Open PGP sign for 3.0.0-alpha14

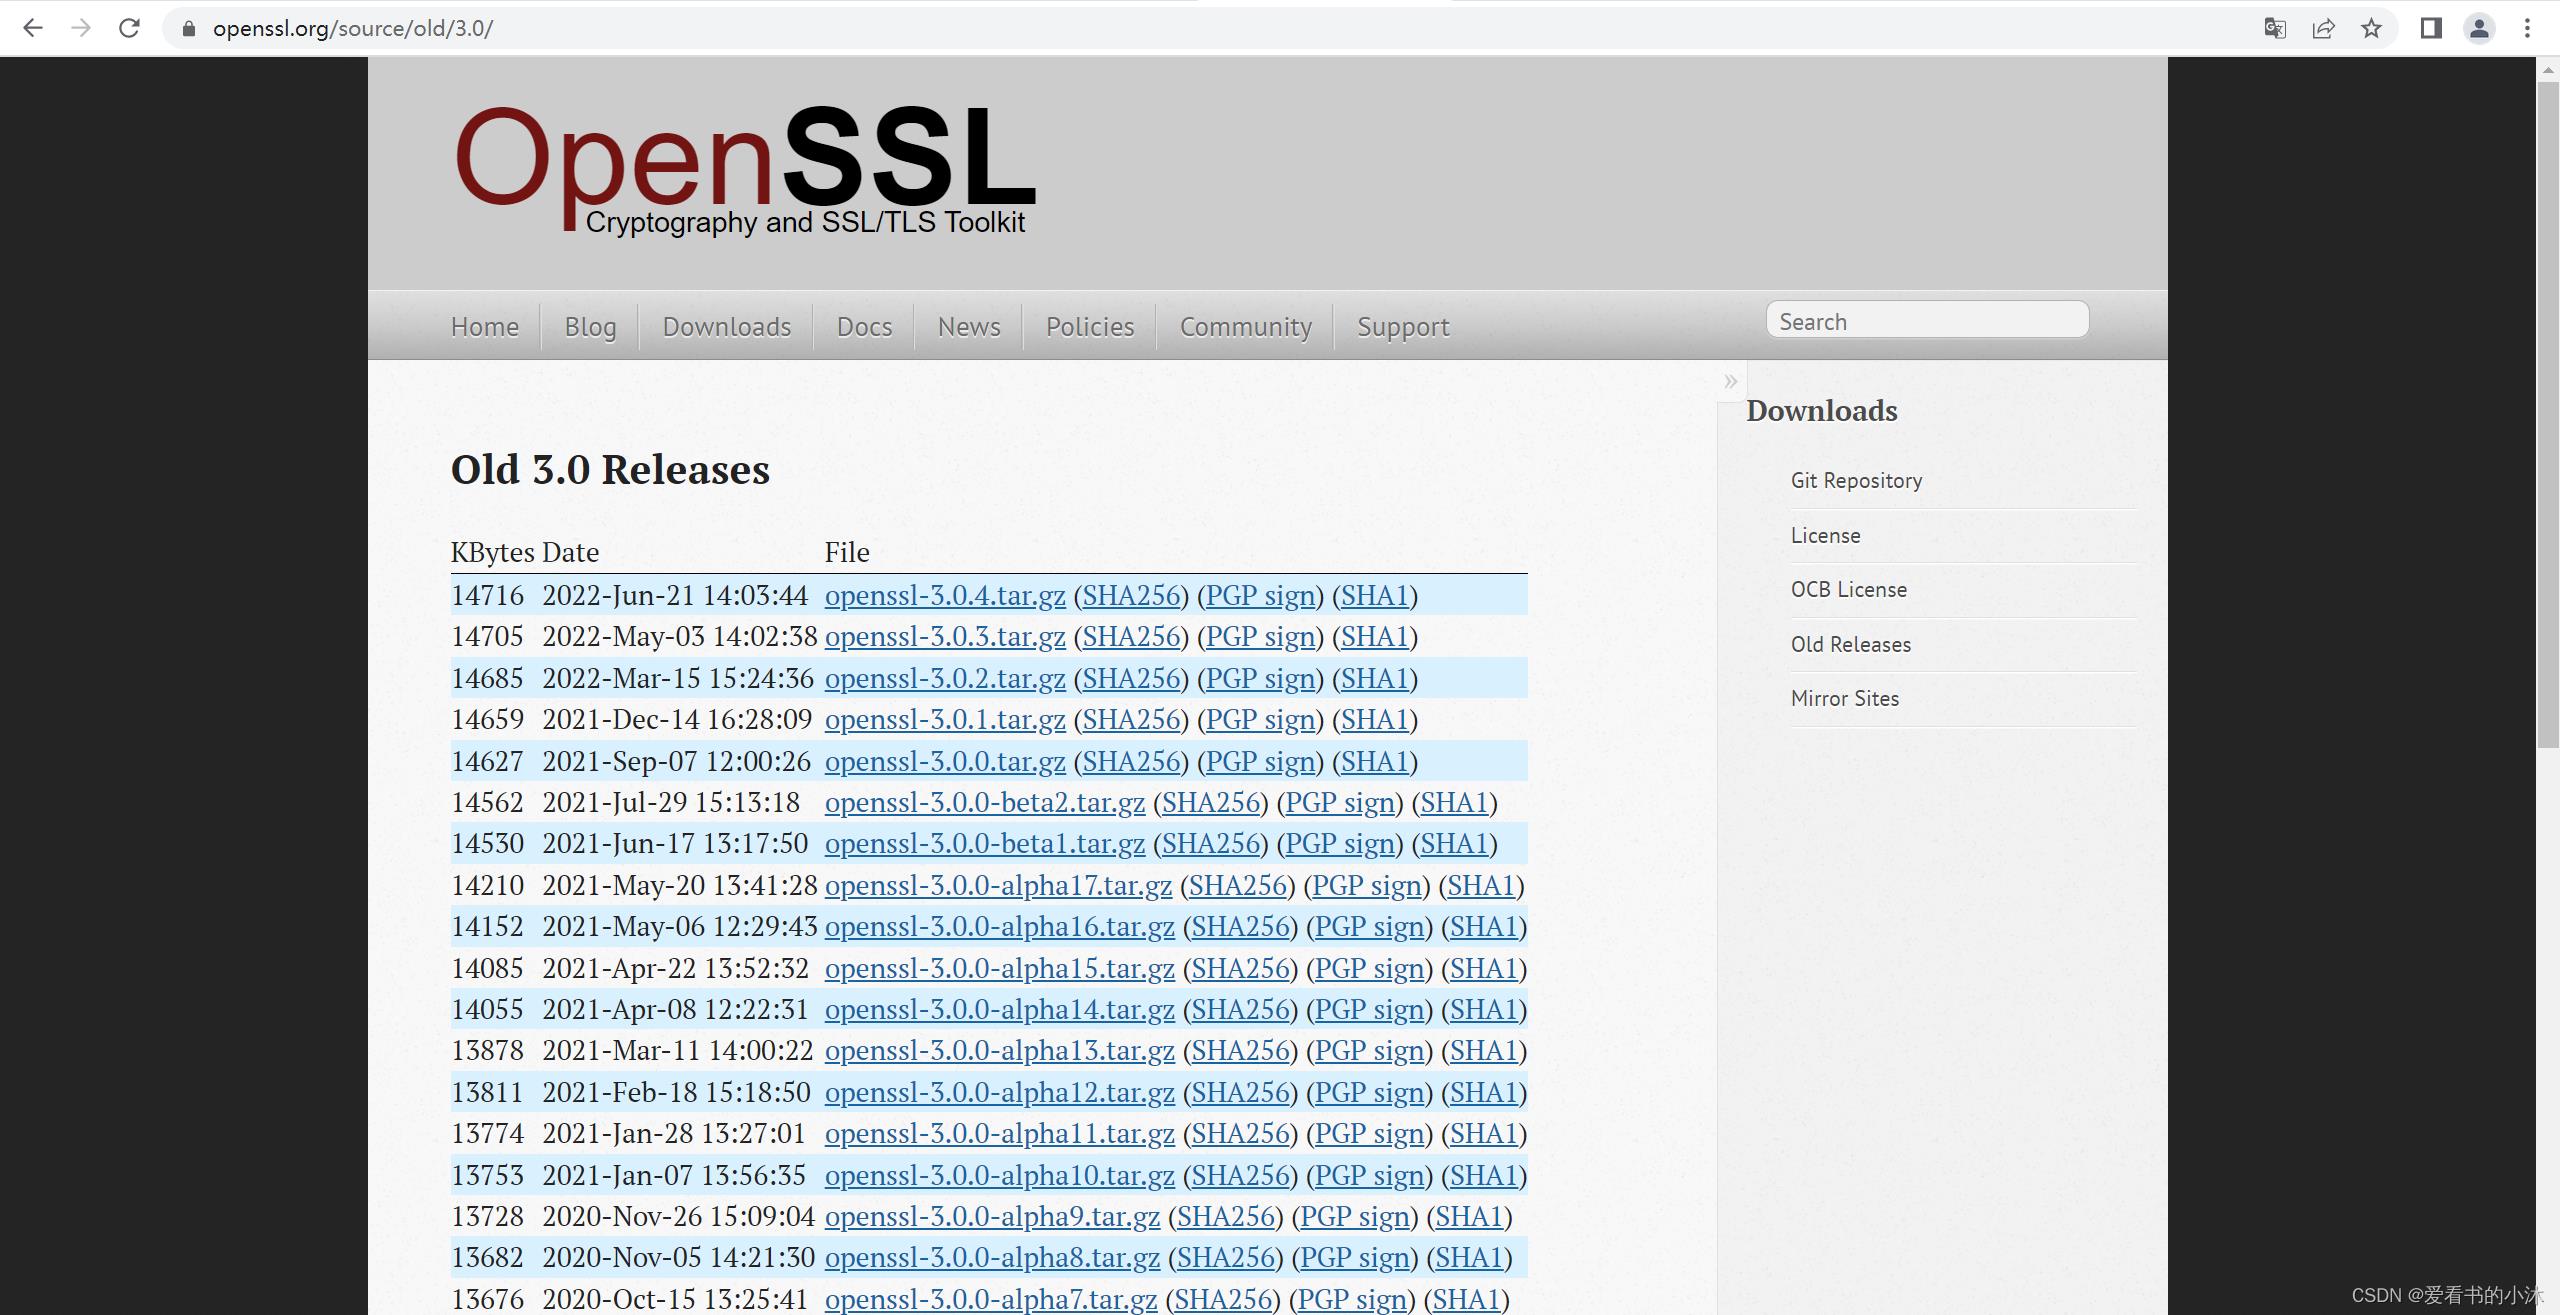point(1370,1009)
